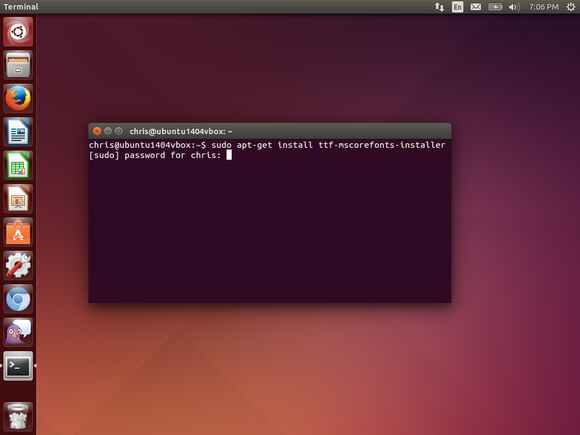Open the network connections indicator menu

pos(439,7)
